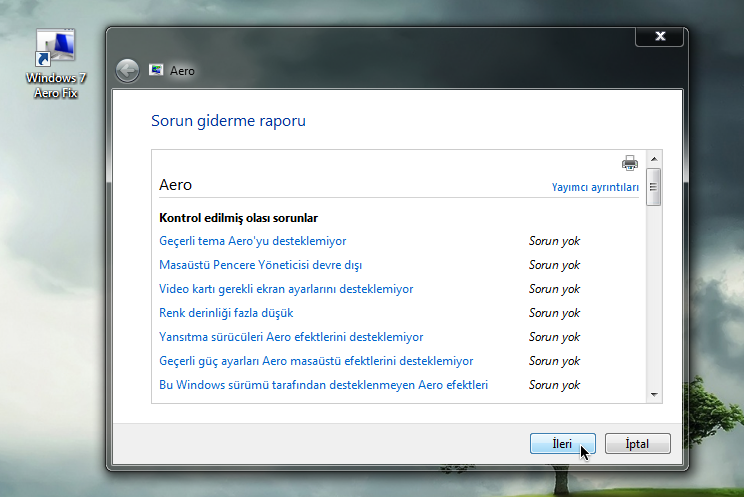Open 'Bu Windows sürümü tarafından desteklenmeyen Aero efektleri'
The height and width of the screenshot is (497, 744).
323,385
